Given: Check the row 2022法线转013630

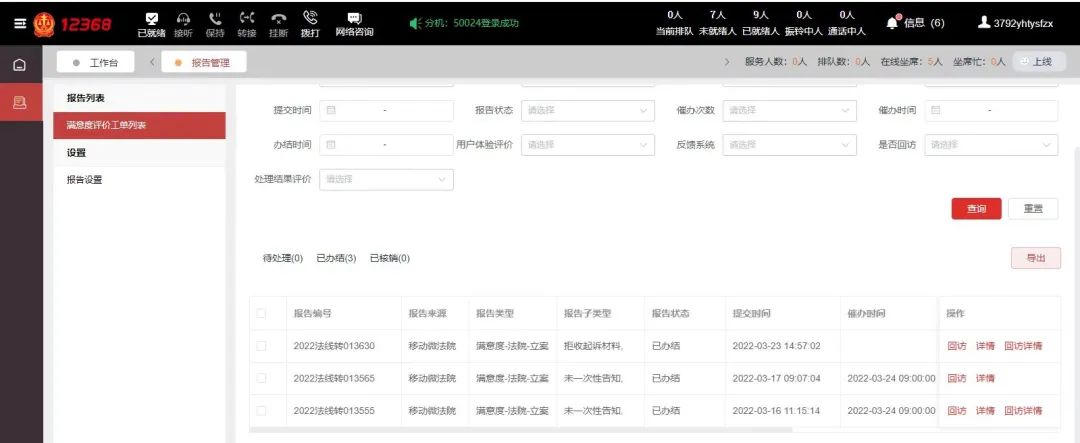Looking at the screenshot, I should [261, 346].
